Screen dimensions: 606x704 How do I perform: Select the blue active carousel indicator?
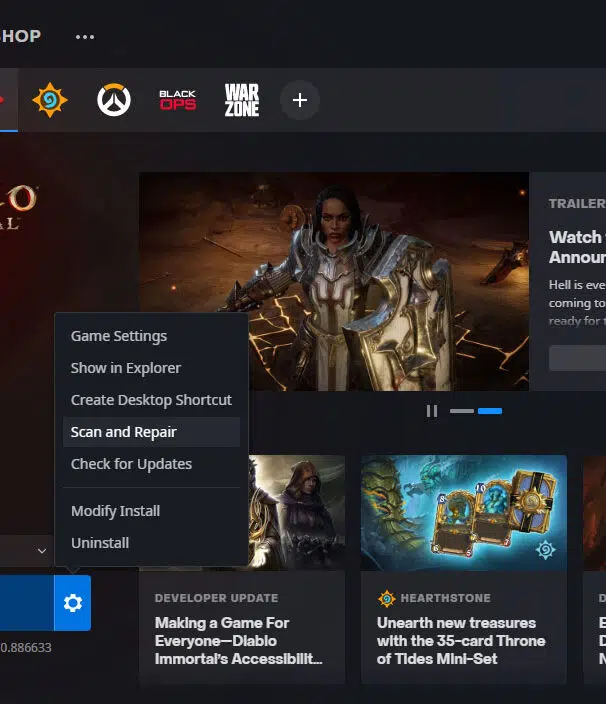click(490, 411)
